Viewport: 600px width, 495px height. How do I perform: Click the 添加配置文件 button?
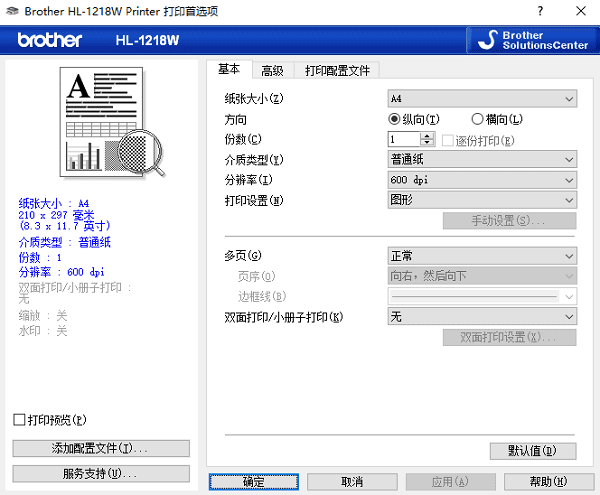click(x=101, y=448)
